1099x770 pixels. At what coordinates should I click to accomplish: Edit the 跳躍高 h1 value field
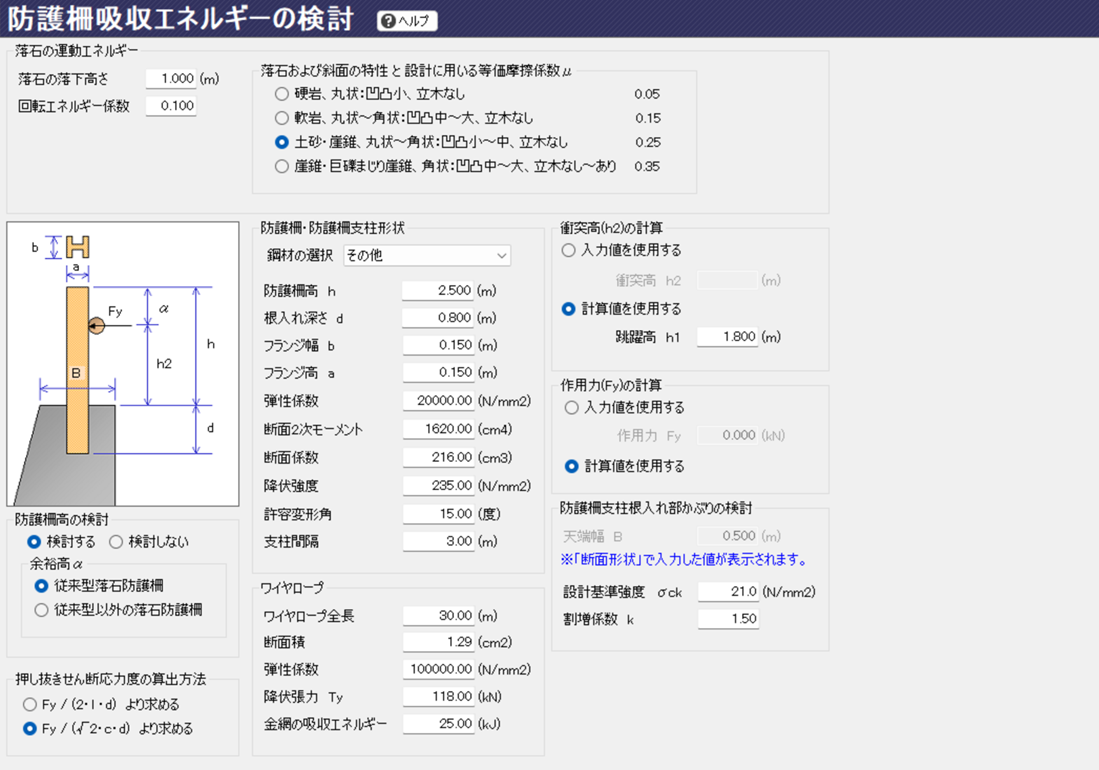tap(727, 338)
